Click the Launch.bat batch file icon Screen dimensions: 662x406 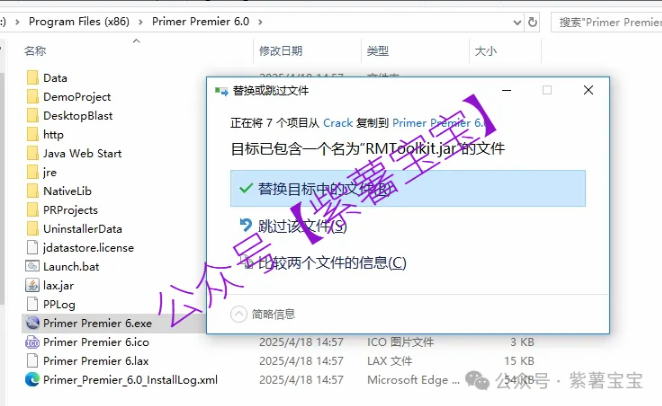point(31,266)
